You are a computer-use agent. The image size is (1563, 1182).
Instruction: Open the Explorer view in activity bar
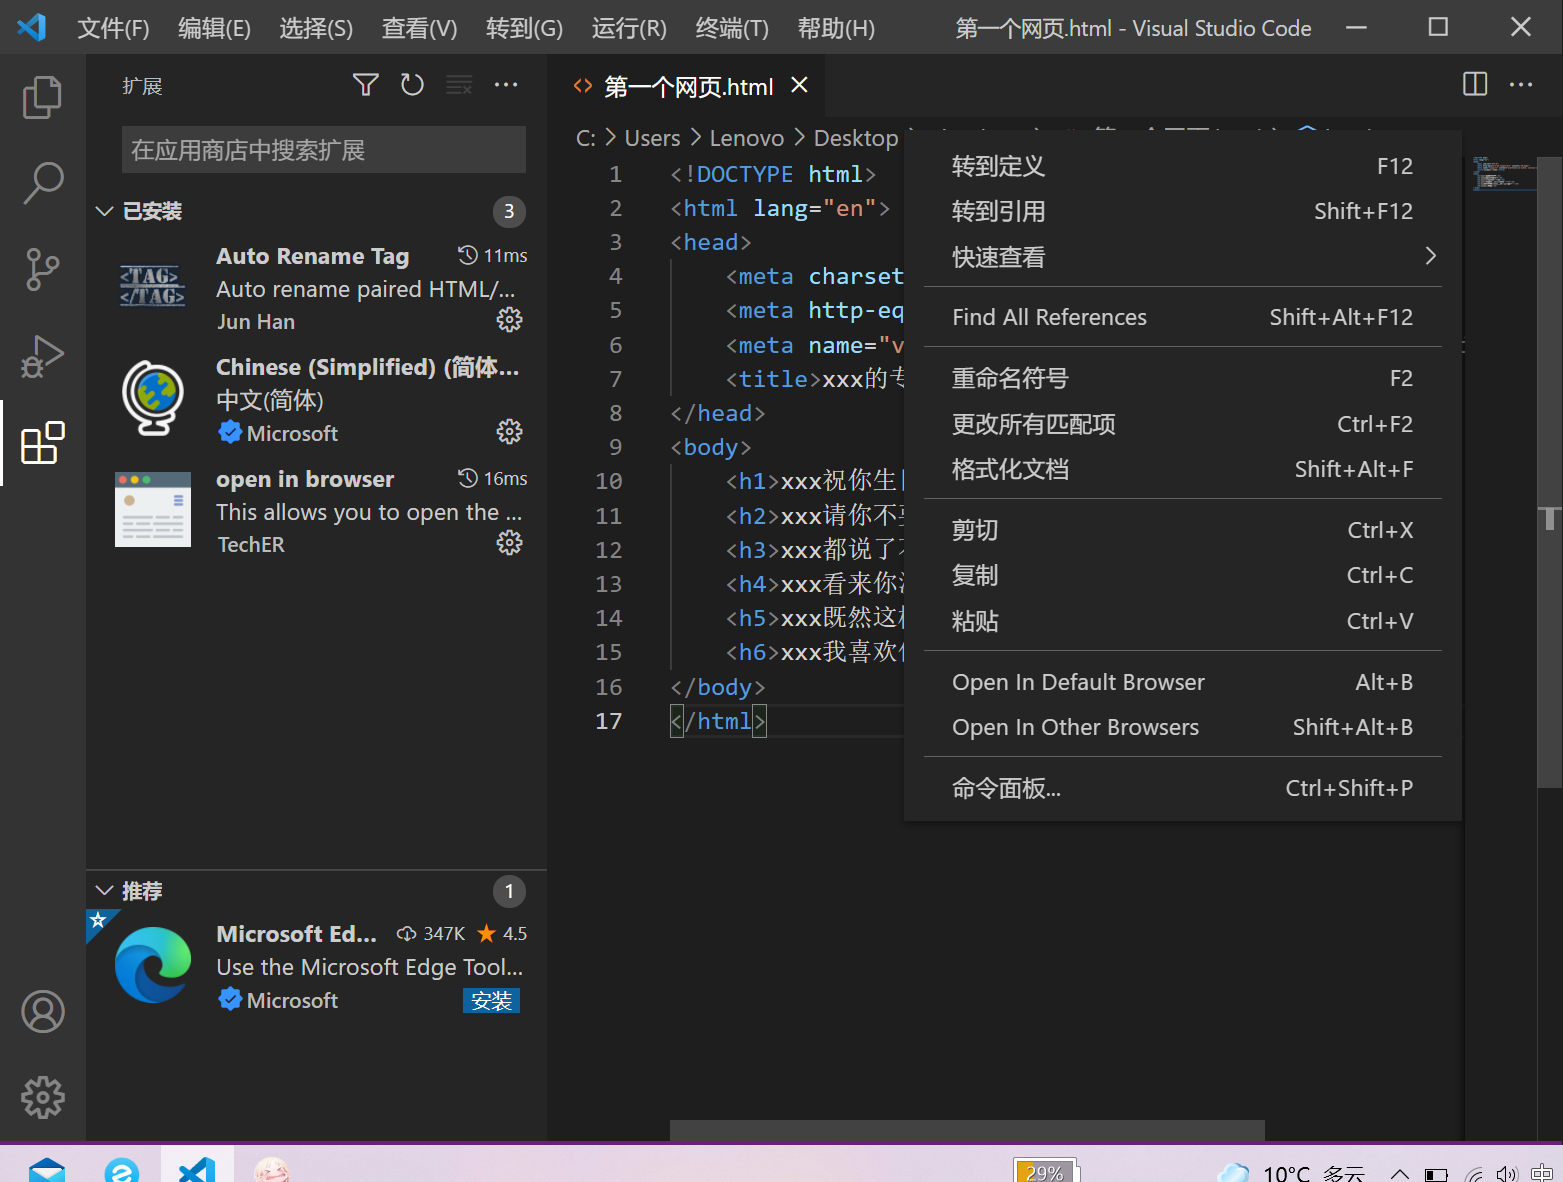pyautogui.click(x=42, y=97)
